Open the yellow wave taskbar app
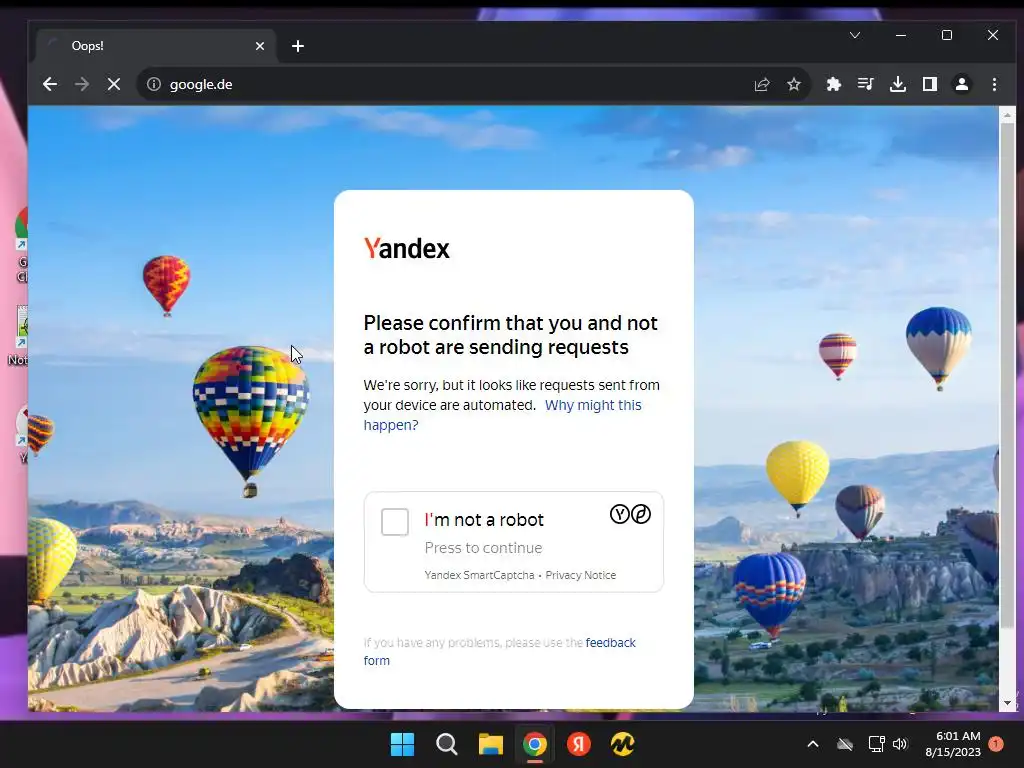This screenshot has height=768, width=1024. [622, 744]
